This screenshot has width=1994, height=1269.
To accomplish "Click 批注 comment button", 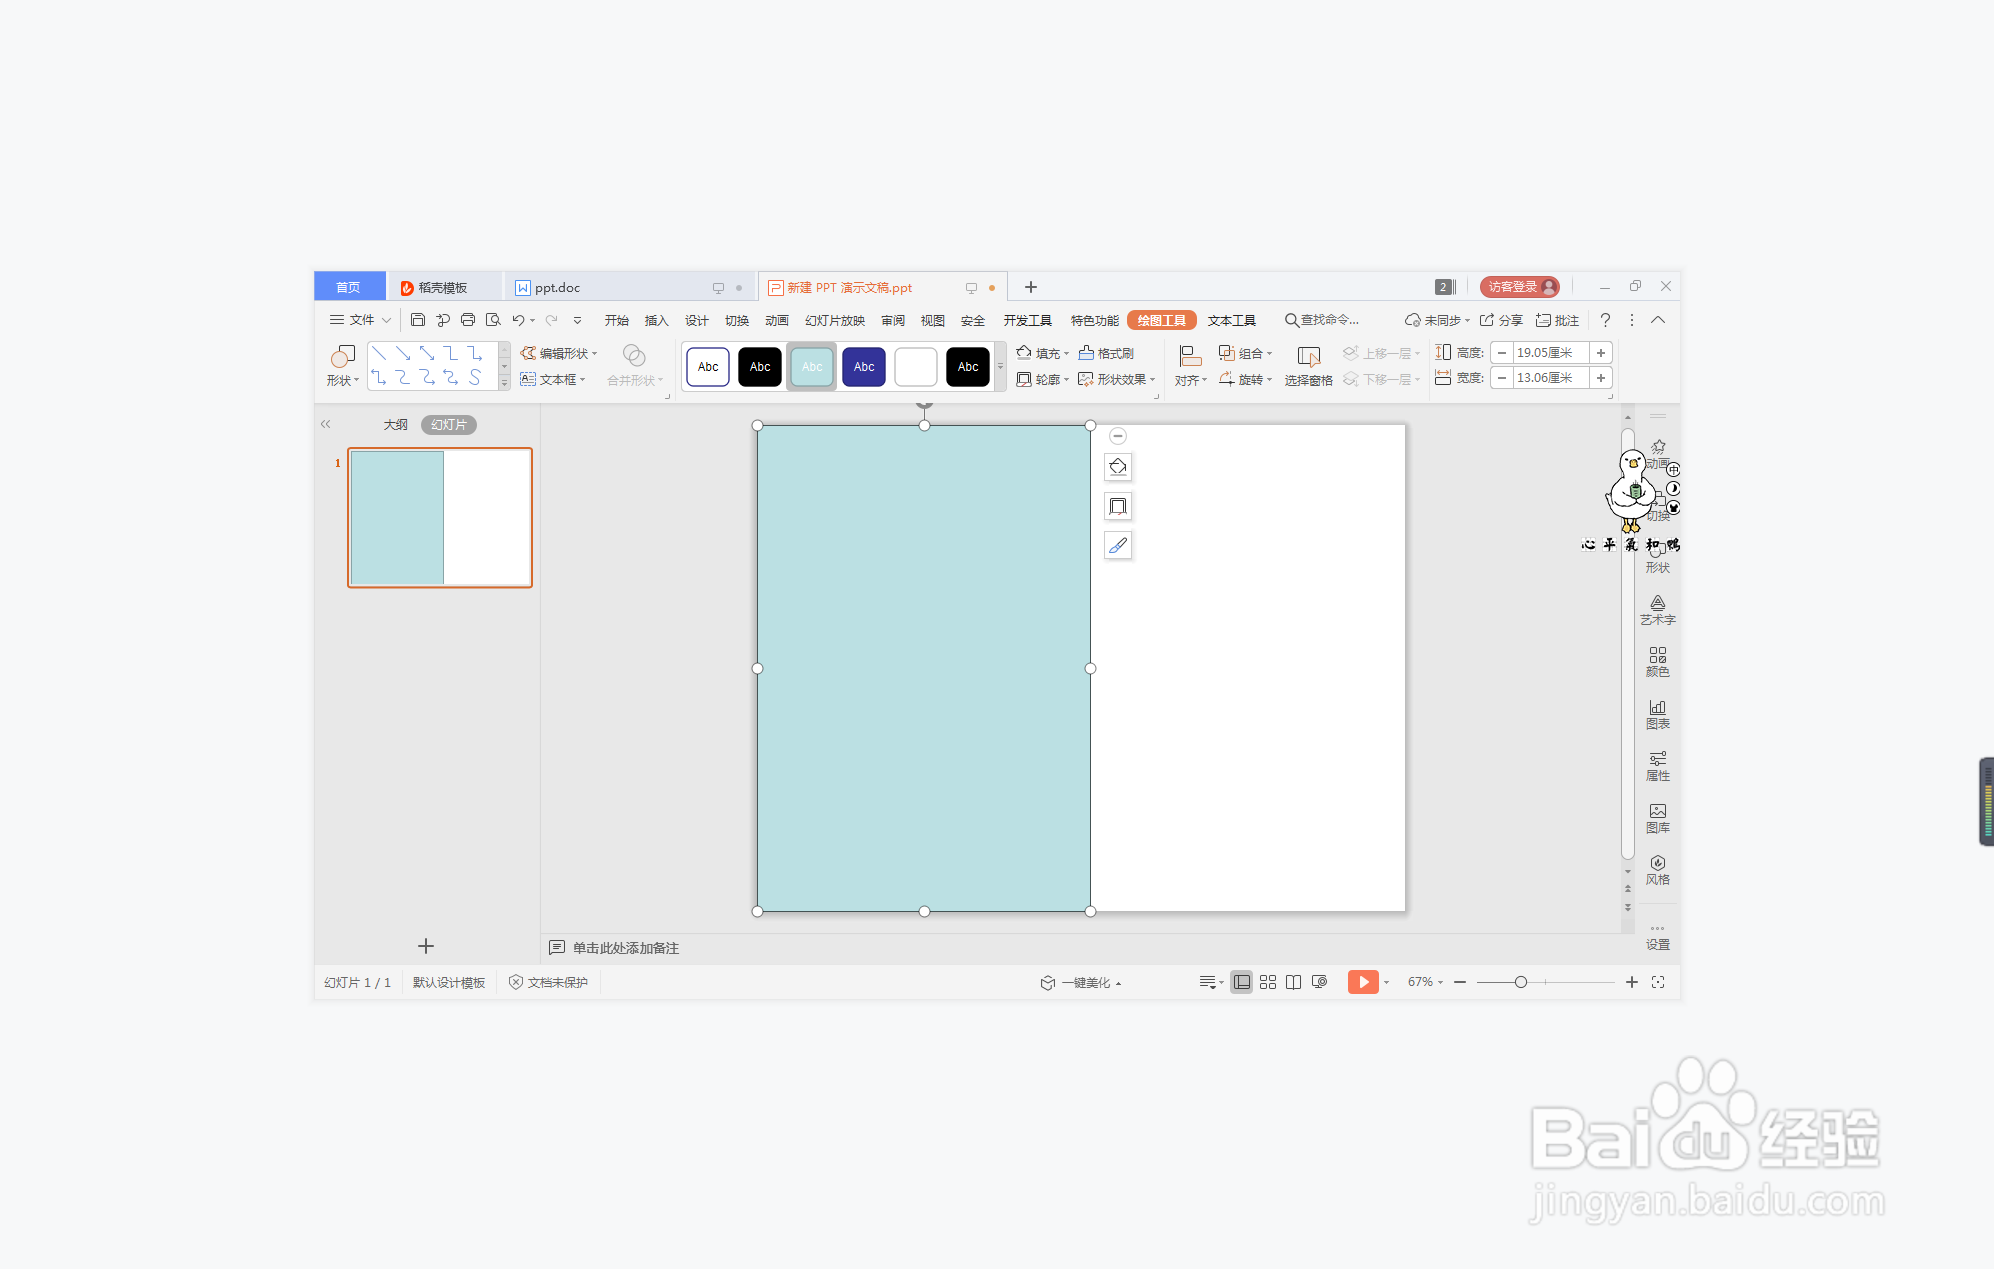I will (x=1557, y=320).
